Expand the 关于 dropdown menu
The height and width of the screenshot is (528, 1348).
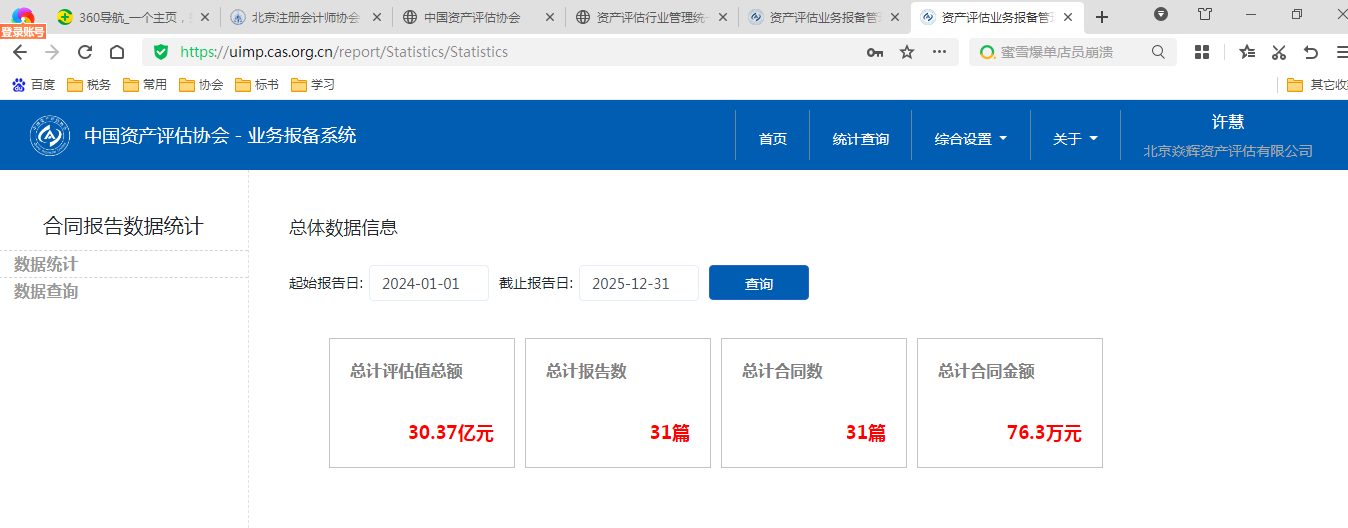click(1075, 139)
